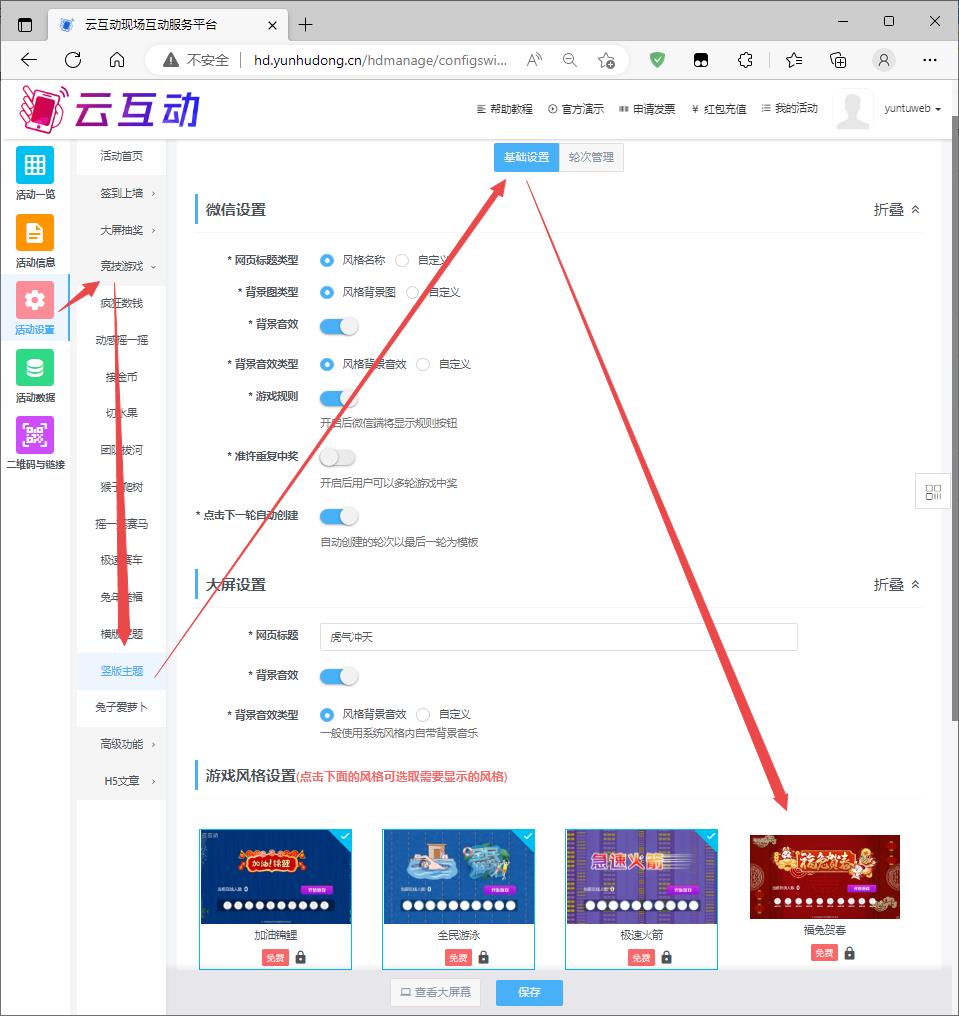Click the 保存 button
This screenshot has width=959, height=1016.
529,992
